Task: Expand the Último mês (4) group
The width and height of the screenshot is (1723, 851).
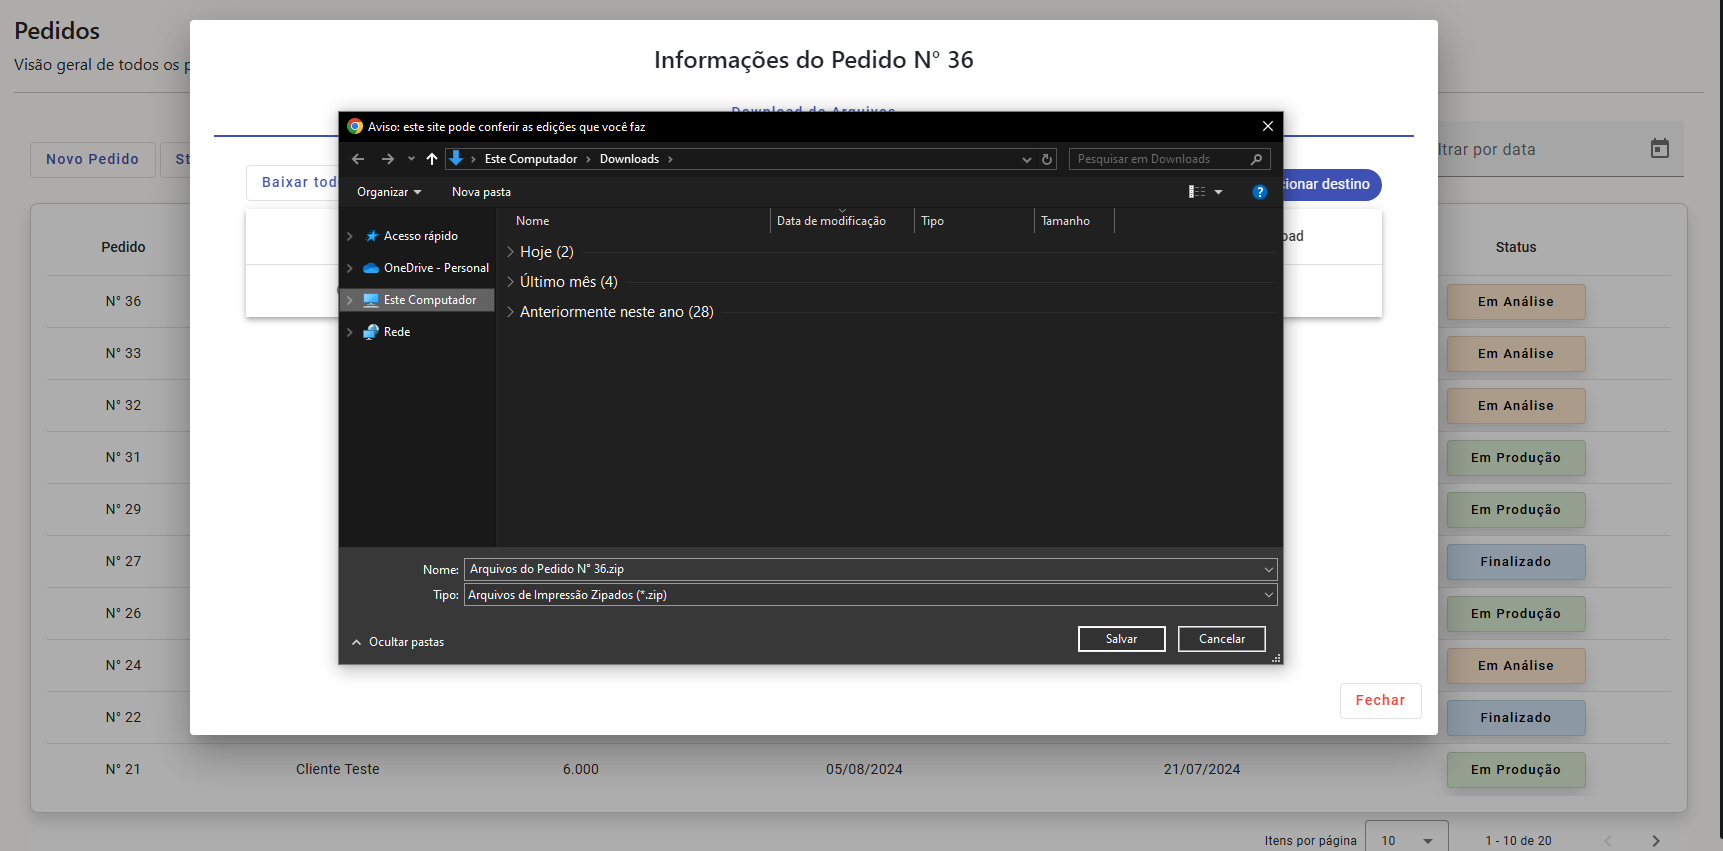Action: click(x=511, y=282)
